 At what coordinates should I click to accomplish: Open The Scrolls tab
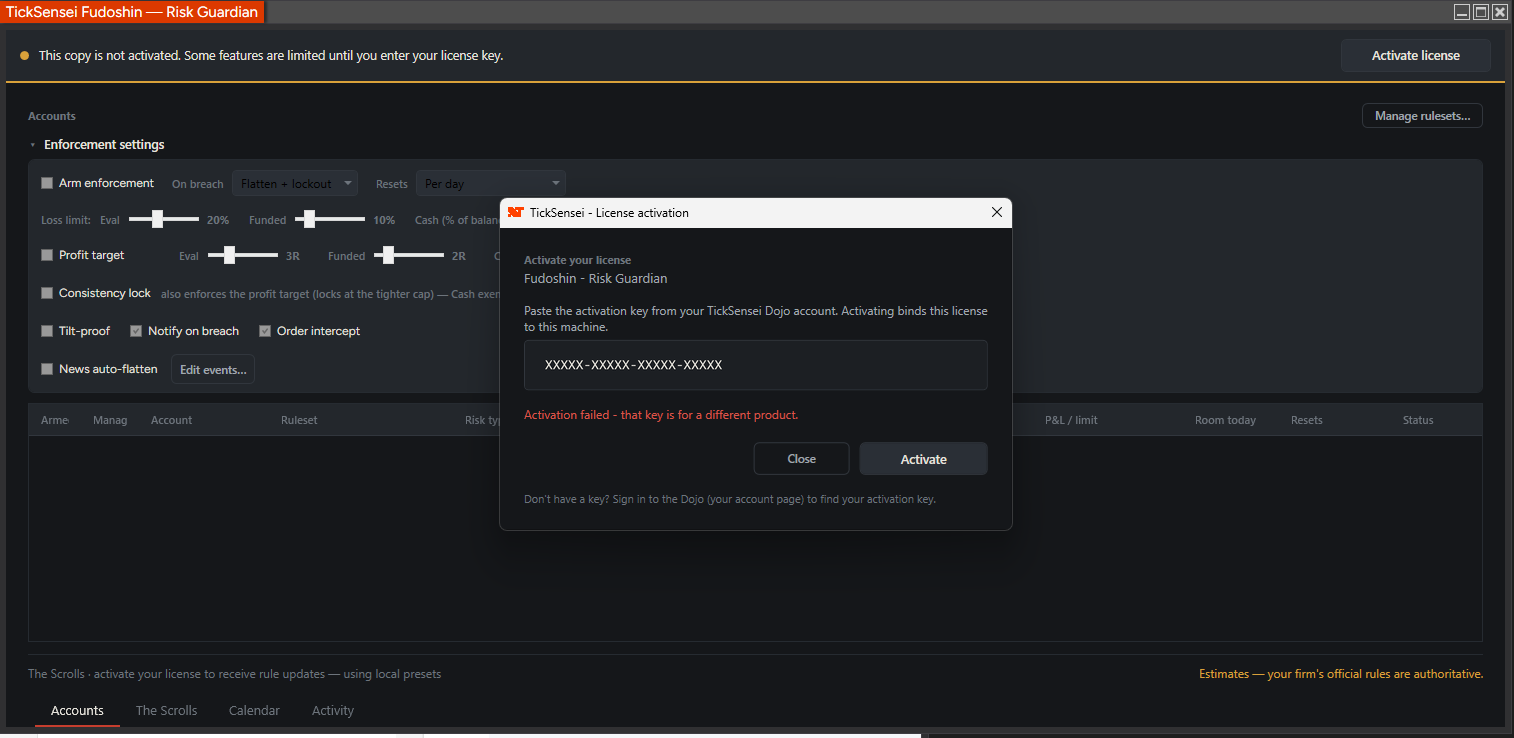[166, 710]
